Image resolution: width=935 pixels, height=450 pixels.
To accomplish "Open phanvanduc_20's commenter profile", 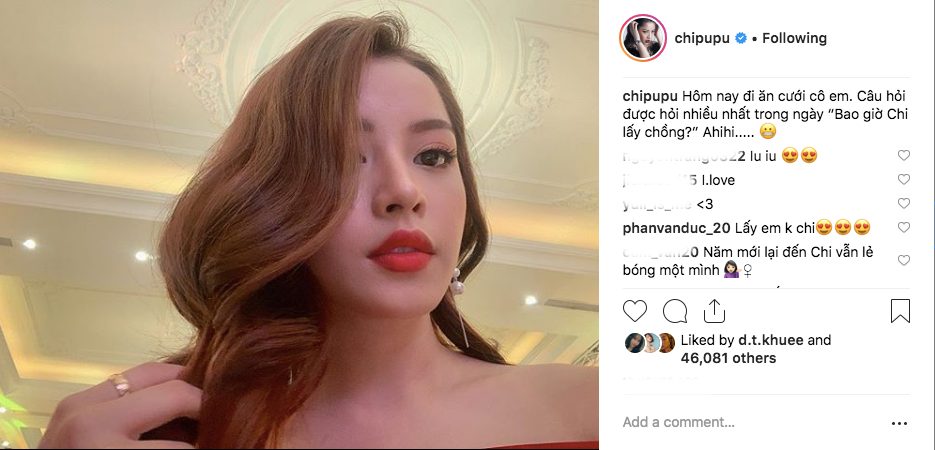I will point(675,228).
